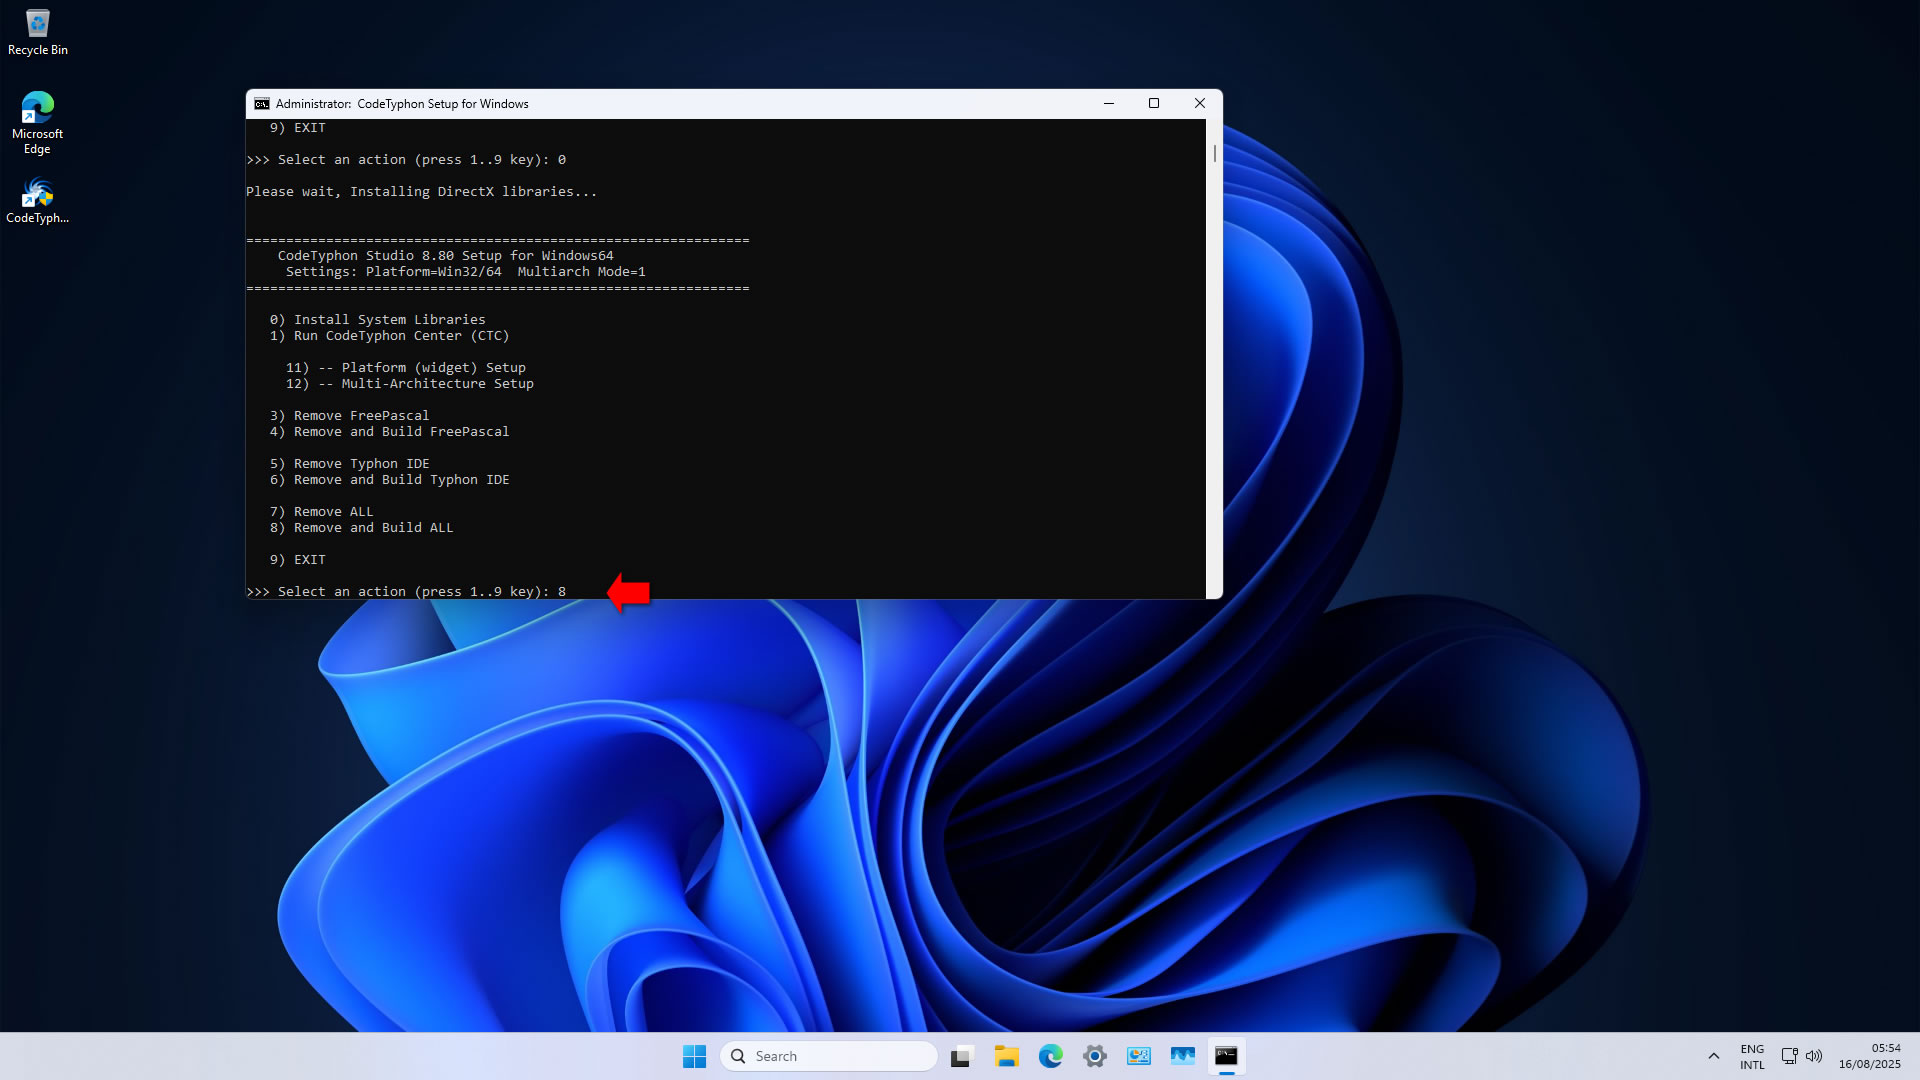Viewport: 1920px width, 1080px height.
Task: Open the clock showing 05:54
Action: point(1869,1056)
